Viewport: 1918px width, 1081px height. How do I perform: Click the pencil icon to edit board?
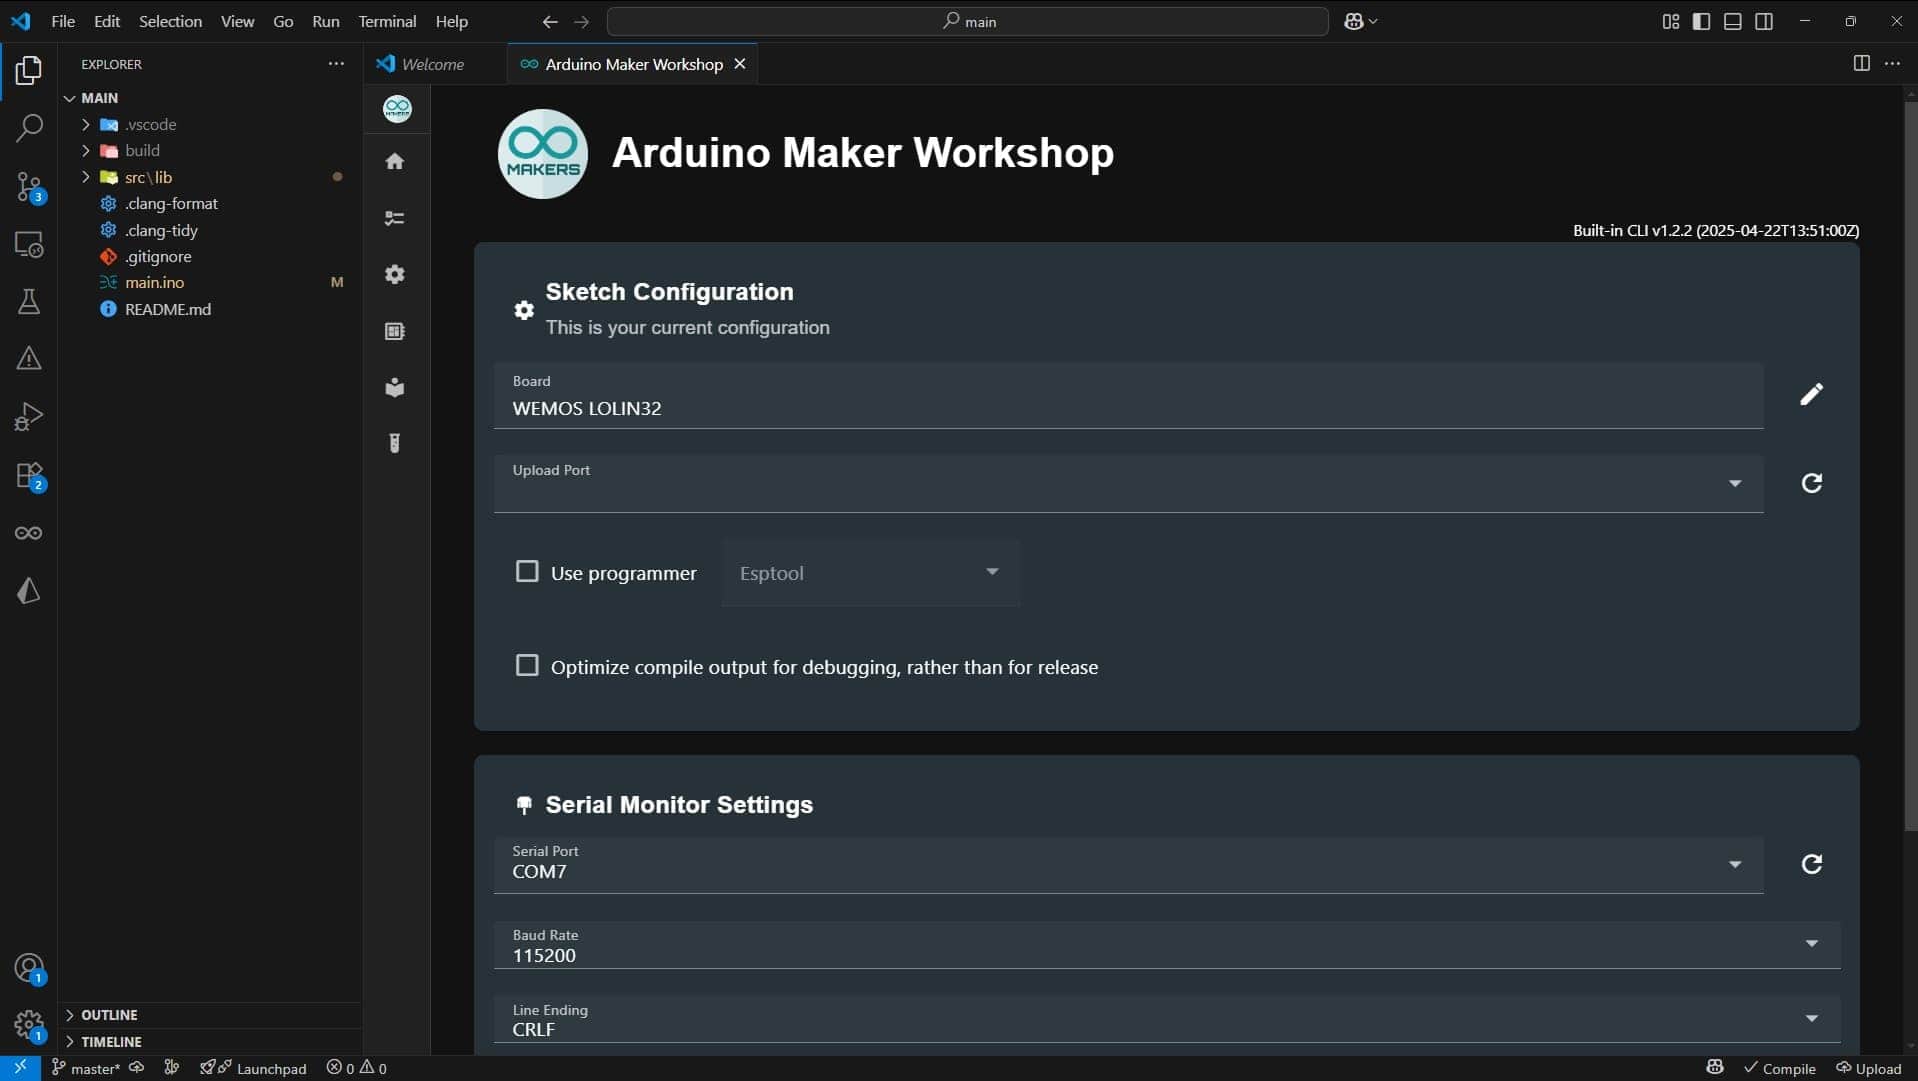click(1811, 394)
